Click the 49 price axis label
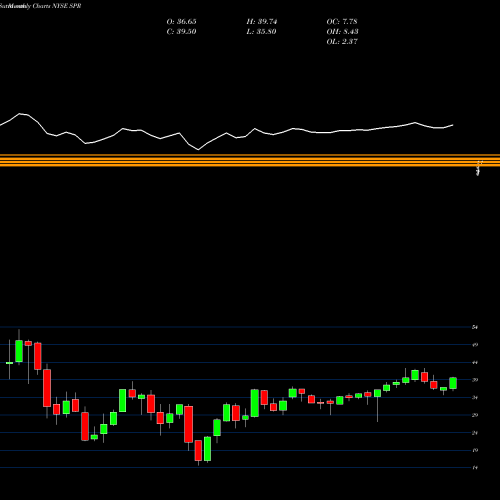 click(475, 345)
